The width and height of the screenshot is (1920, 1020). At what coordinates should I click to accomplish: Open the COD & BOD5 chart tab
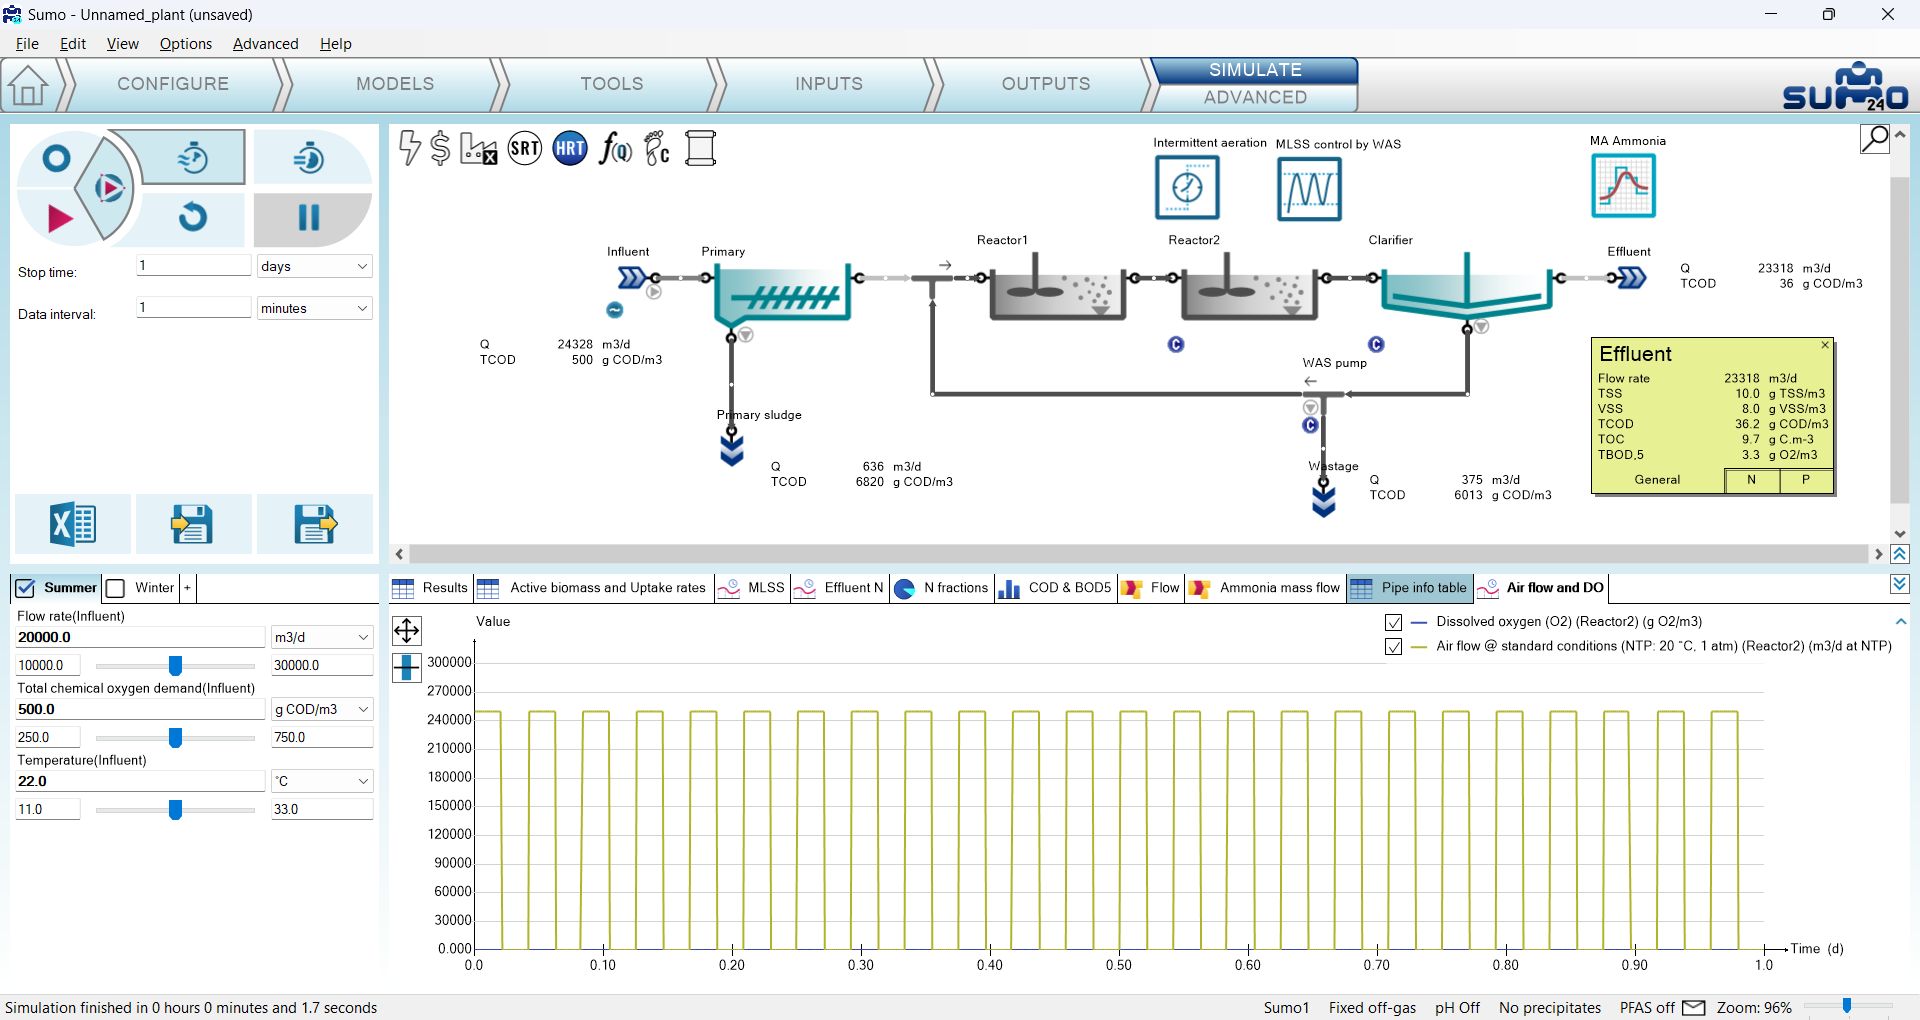click(x=1056, y=588)
